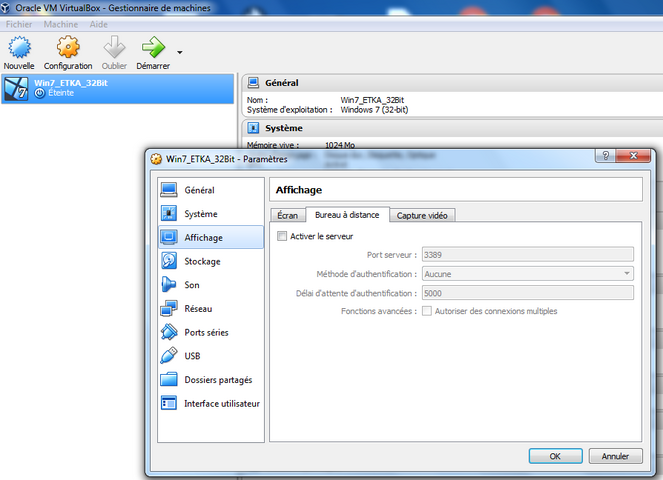Open Dossiers partagés folder icon
The height and width of the screenshot is (480, 663).
pos(169,379)
